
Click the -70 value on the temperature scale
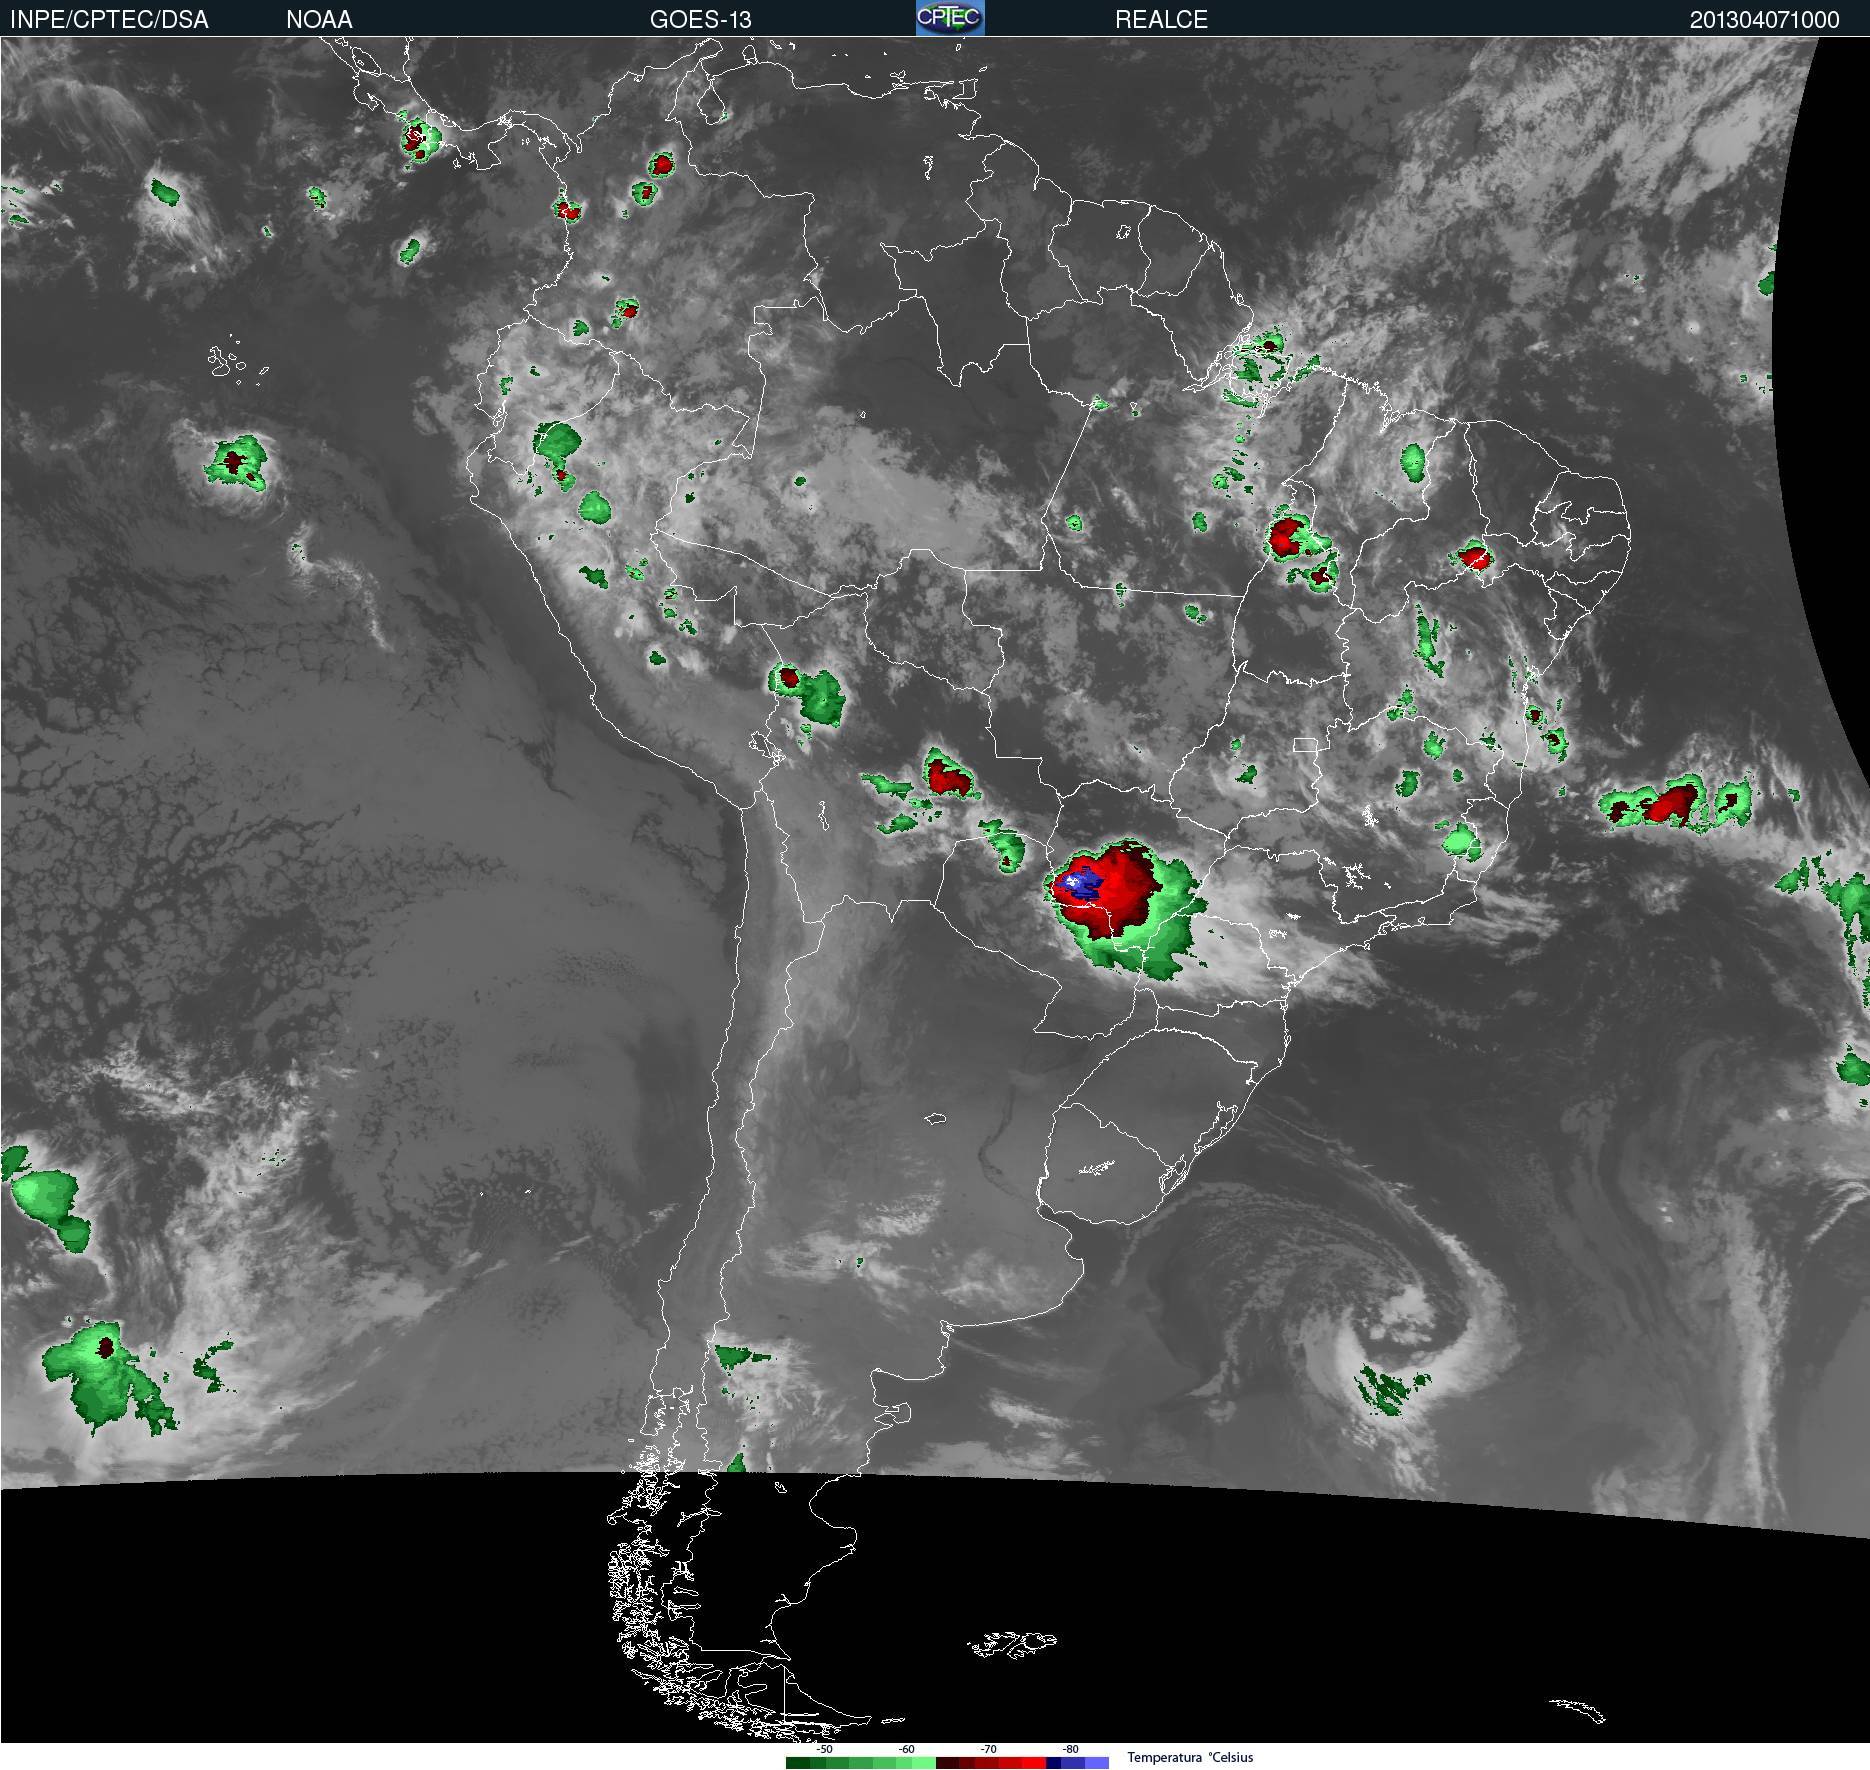(988, 1749)
